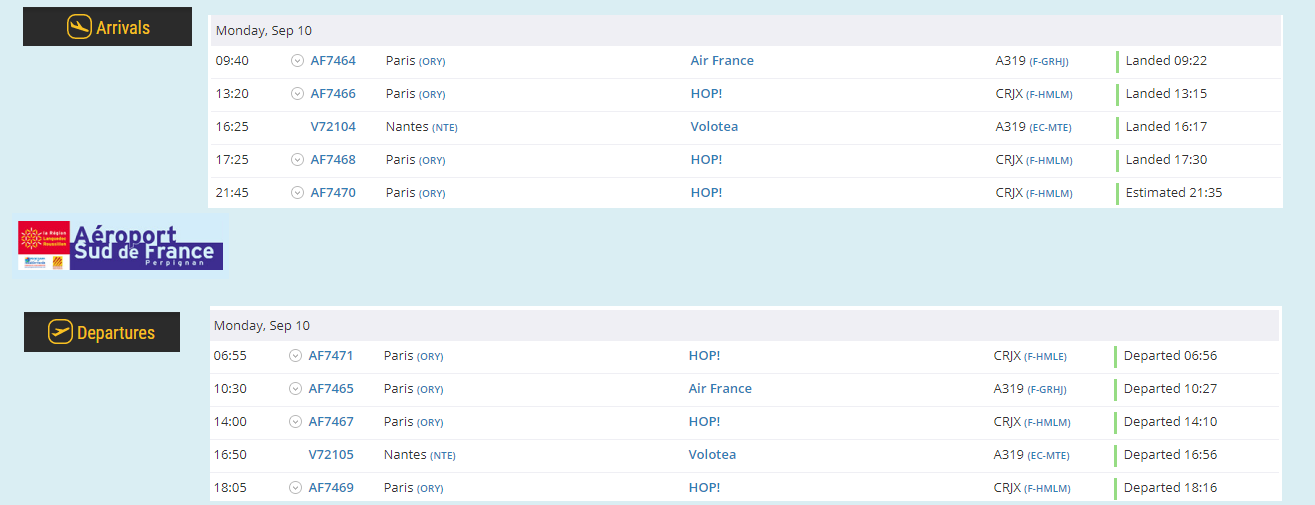Click scheduled time 18:05 in departures
Image resolution: width=1315 pixels, height=505 pixels.
[x=230, y=488]
